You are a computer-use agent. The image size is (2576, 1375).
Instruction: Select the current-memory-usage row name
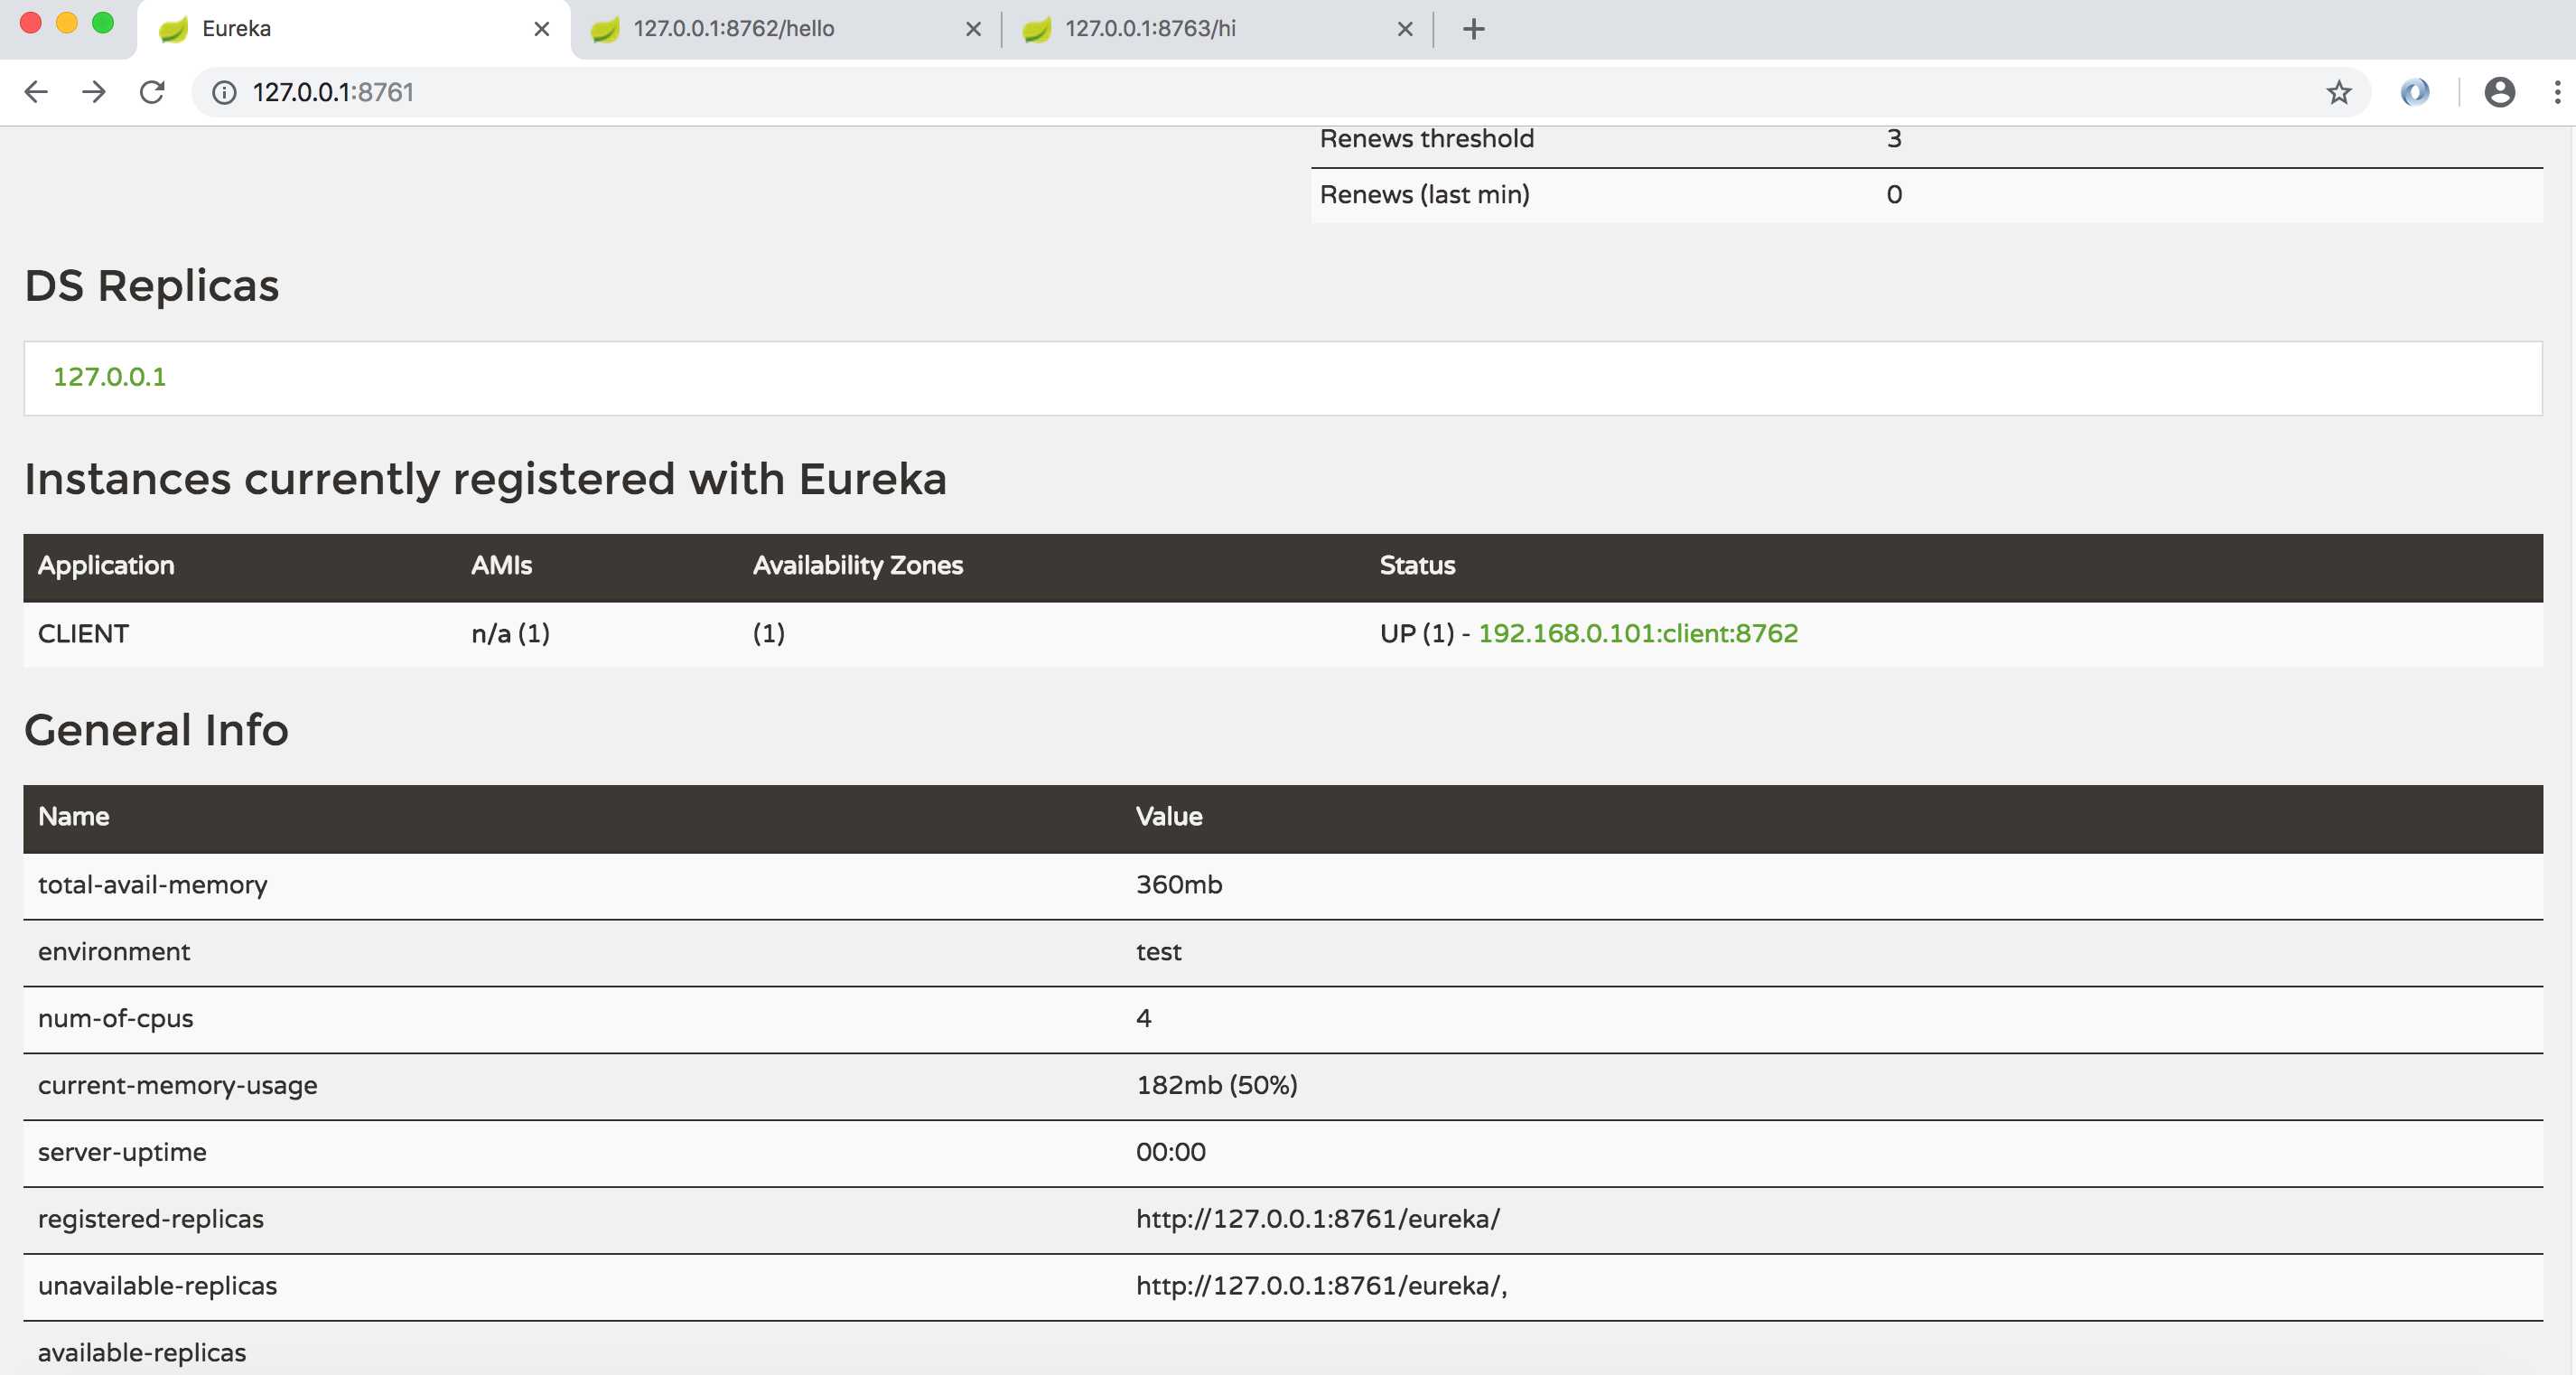[177, 1086]
